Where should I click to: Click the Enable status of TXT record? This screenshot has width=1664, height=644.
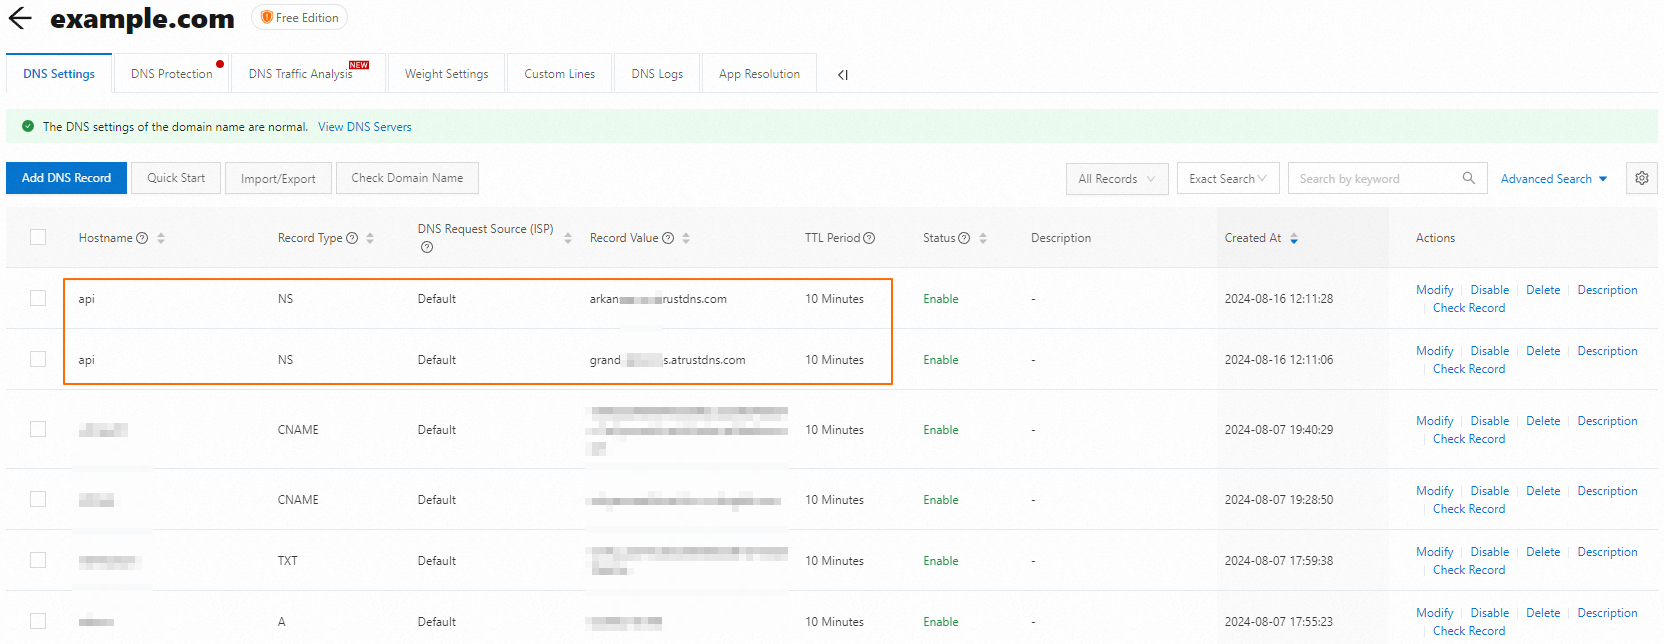[940, 561]
